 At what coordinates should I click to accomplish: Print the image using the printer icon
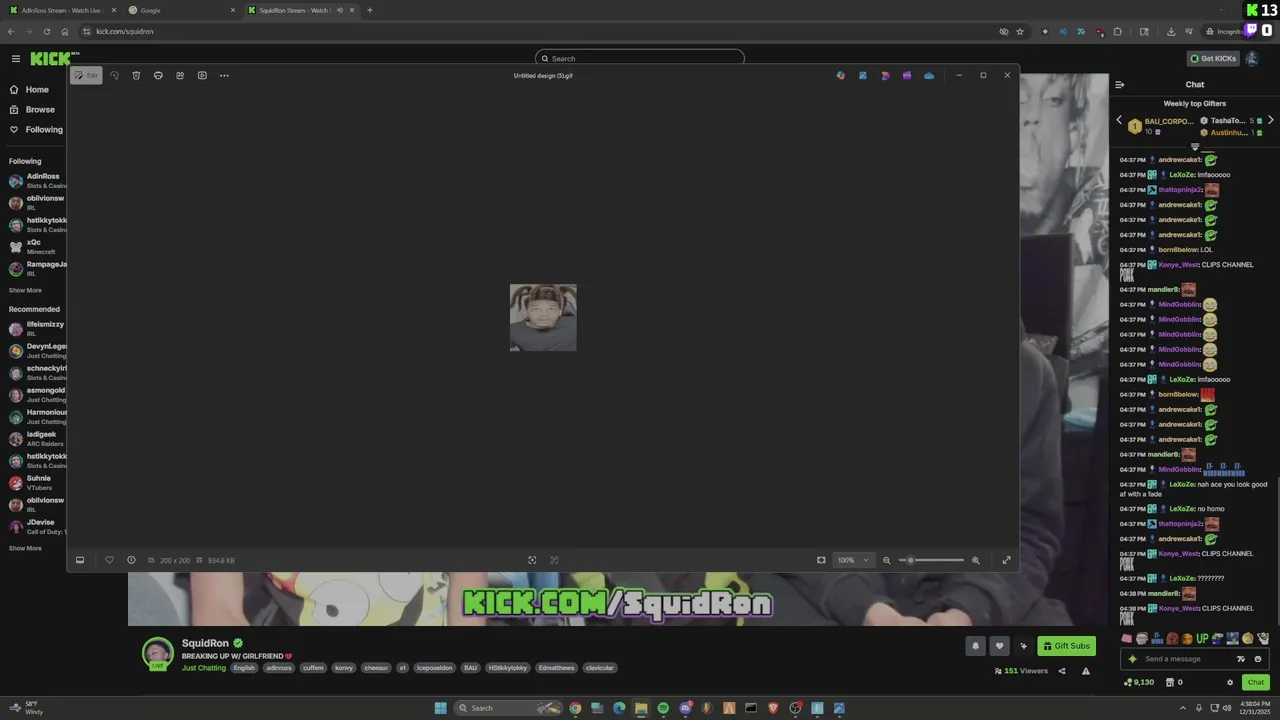click(x=158, y=75)
